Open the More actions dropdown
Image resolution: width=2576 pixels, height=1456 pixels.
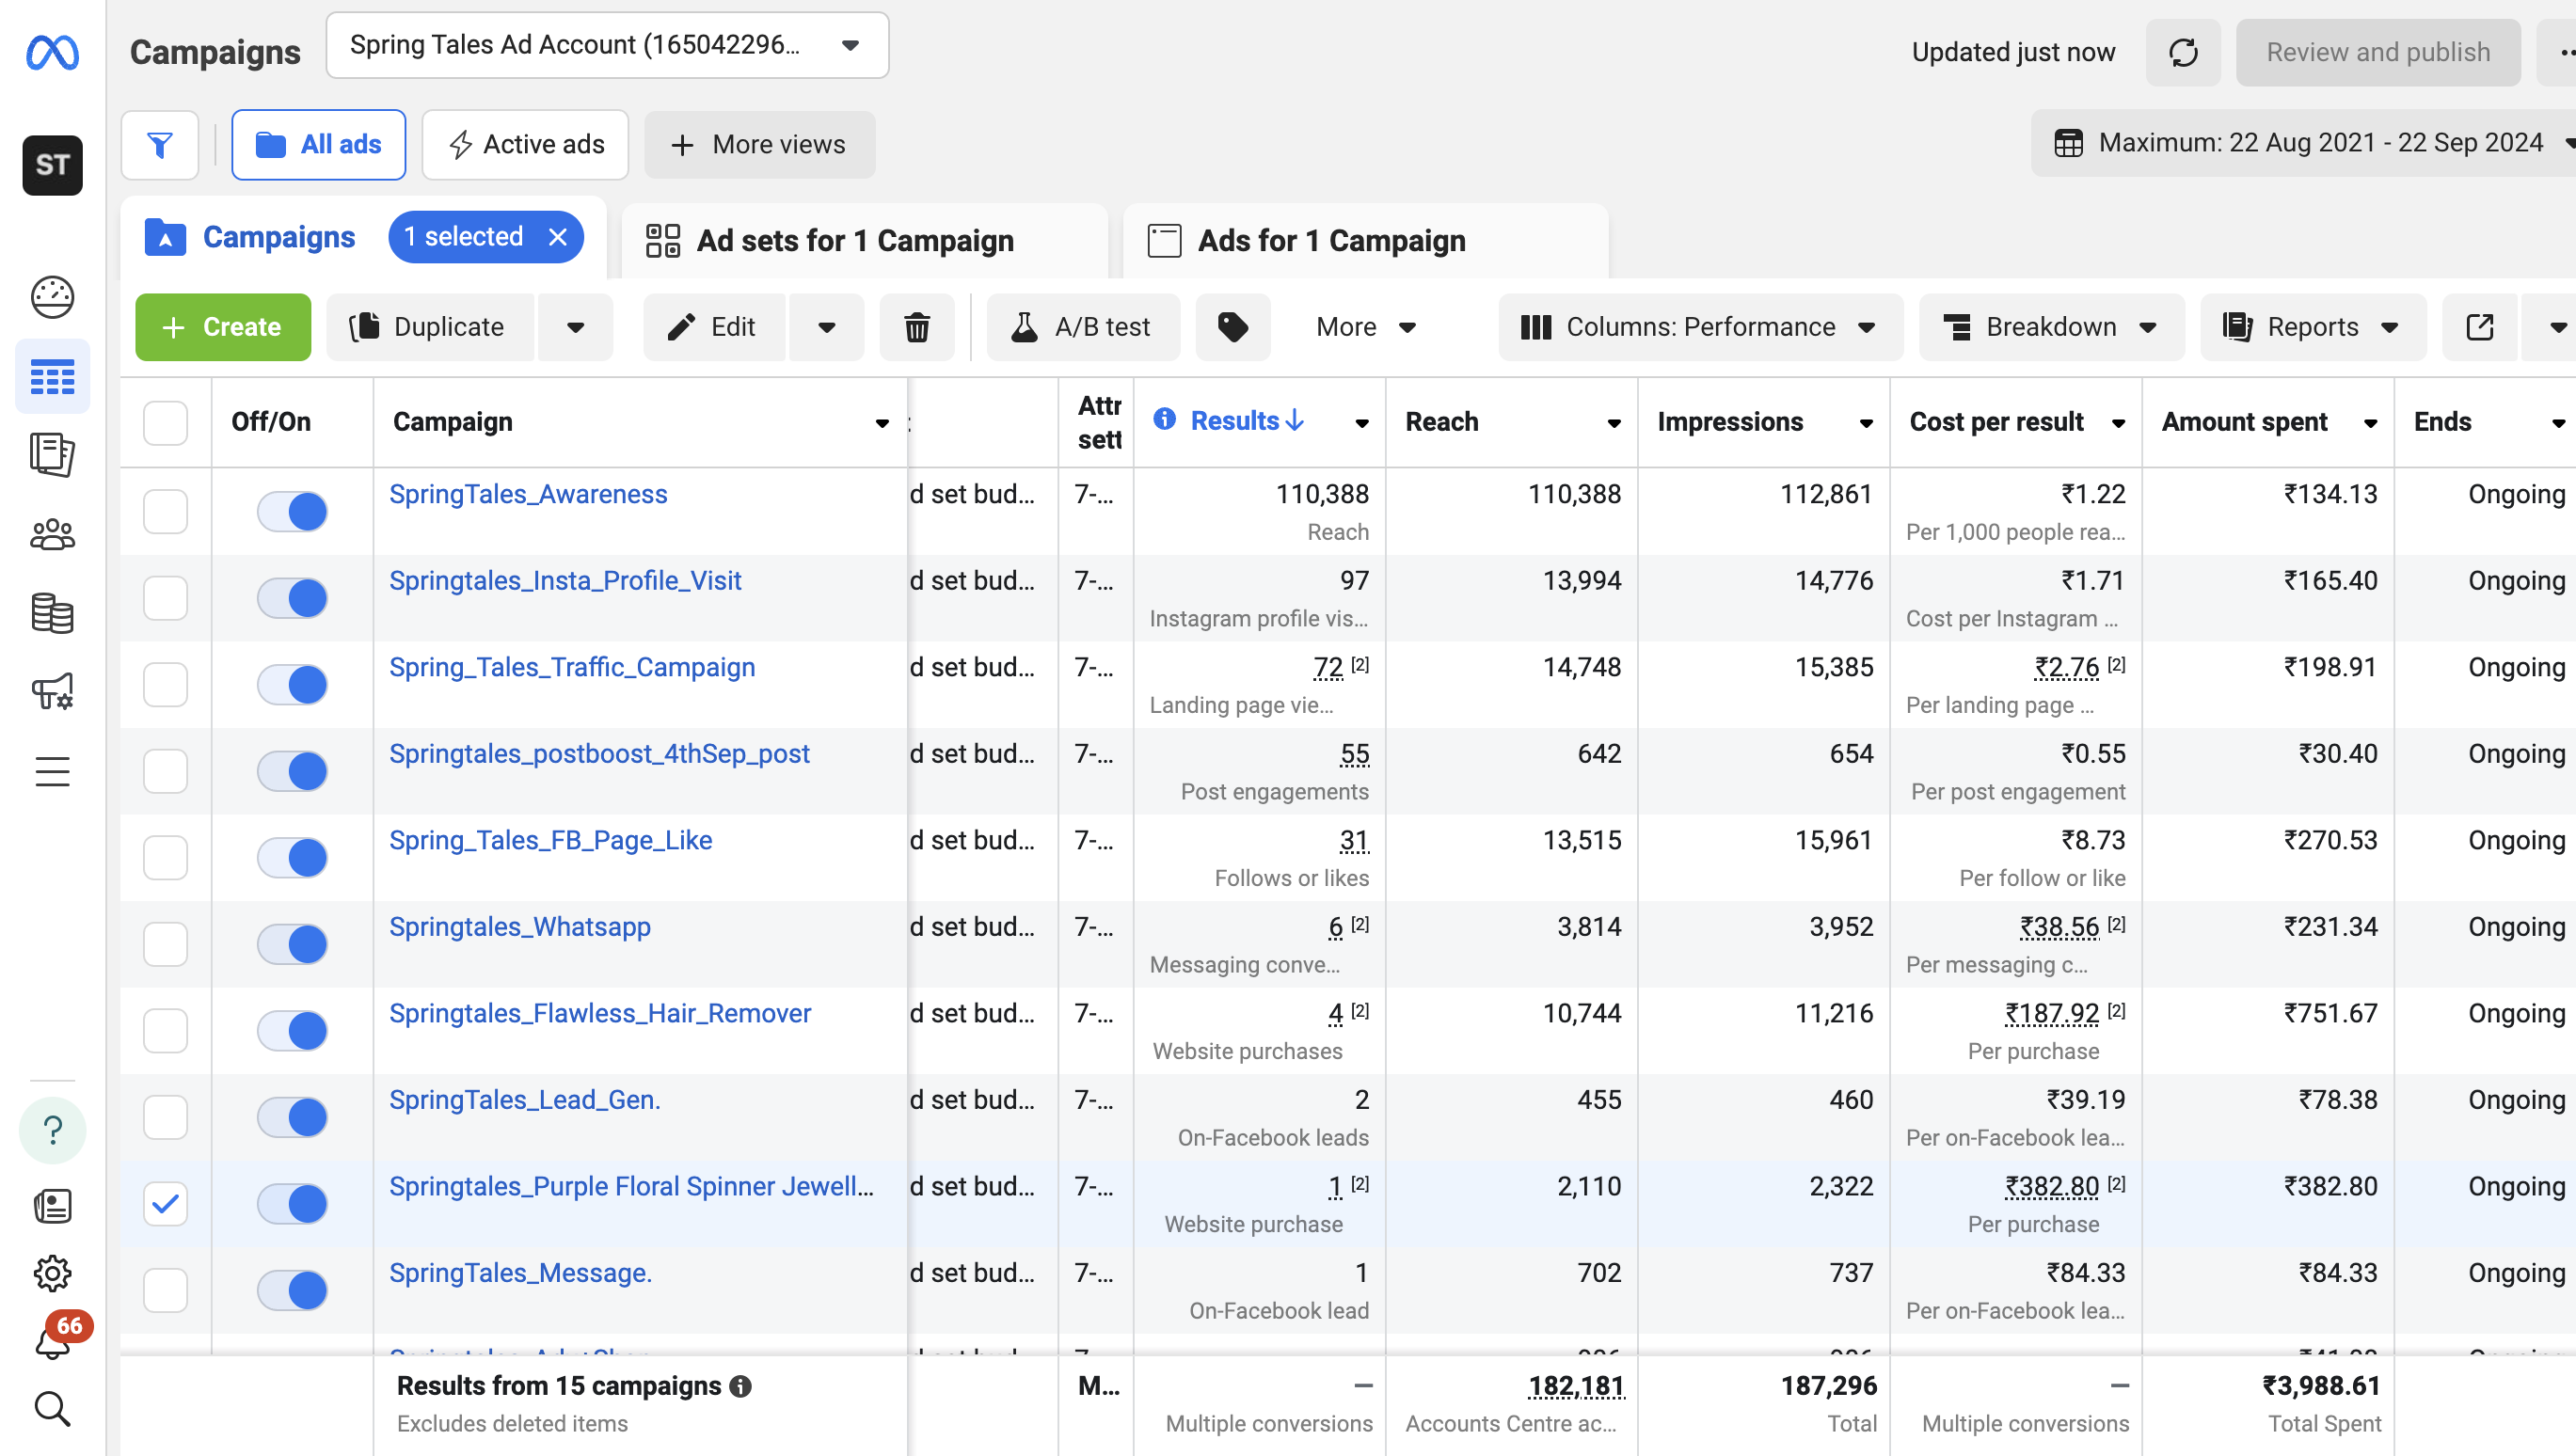click(1365, 327)
